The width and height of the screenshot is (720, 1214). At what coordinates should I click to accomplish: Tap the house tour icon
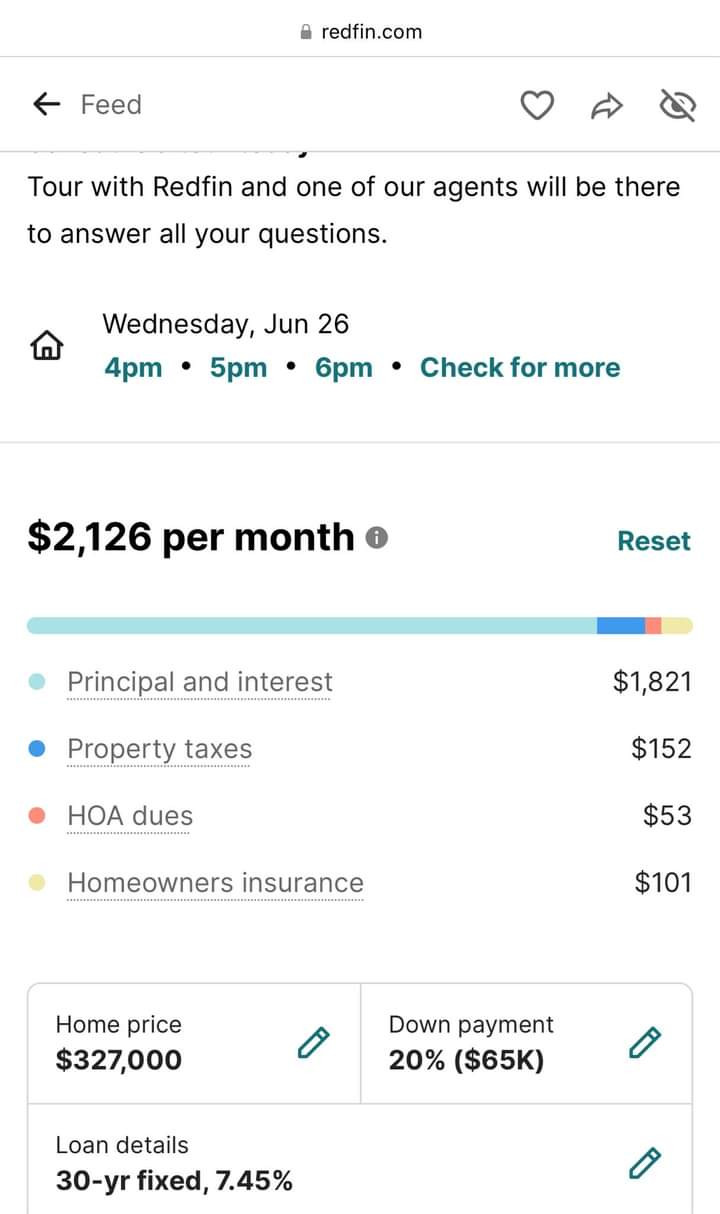coord(47,346)
